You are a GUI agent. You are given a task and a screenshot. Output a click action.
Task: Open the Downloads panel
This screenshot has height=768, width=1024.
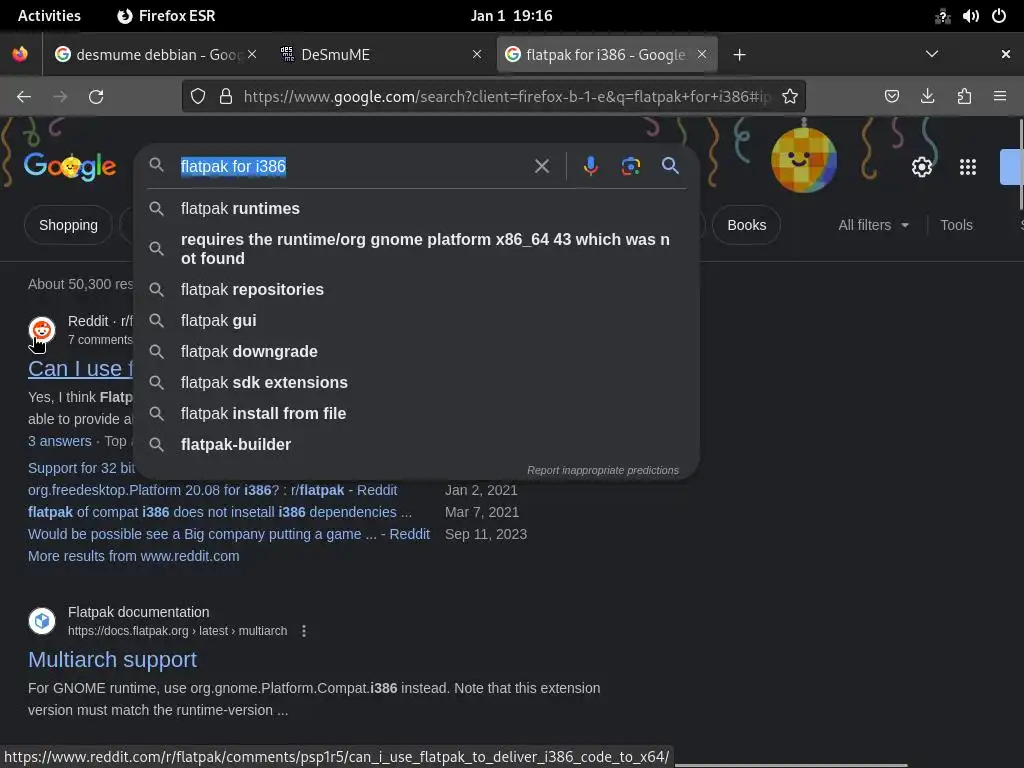pyautogui.click(x=927, y=97)
